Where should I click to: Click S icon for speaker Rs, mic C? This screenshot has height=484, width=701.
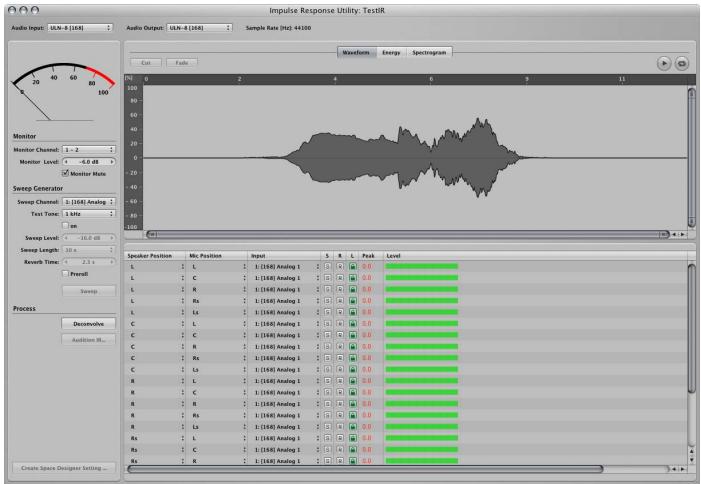coord(327,450)
